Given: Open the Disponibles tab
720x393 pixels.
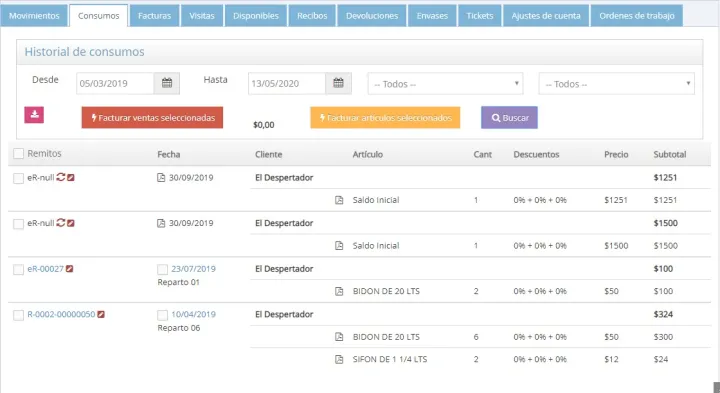Looking at the screenshot, I should 256,16.
